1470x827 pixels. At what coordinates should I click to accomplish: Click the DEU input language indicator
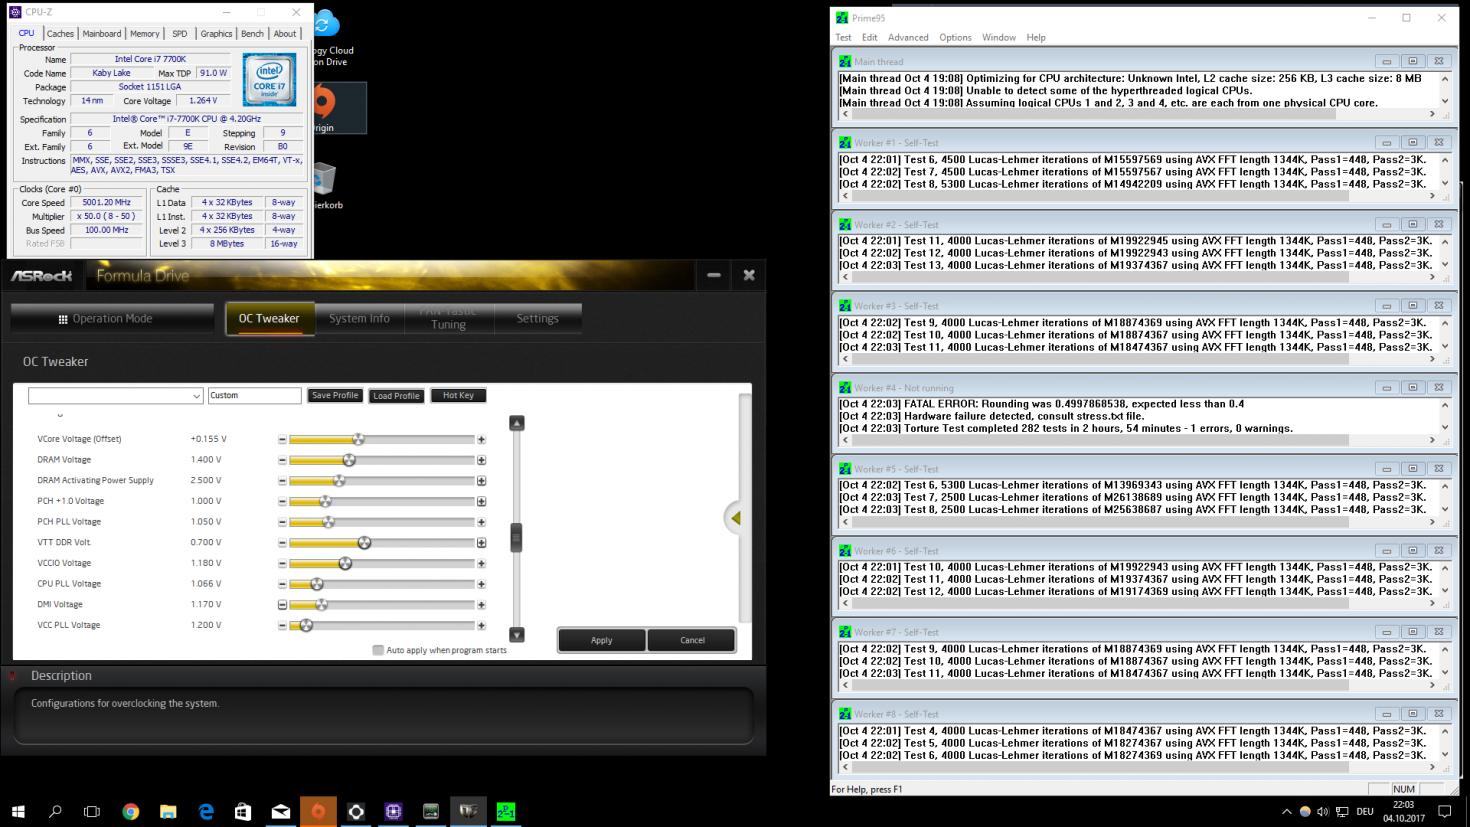1364,811
